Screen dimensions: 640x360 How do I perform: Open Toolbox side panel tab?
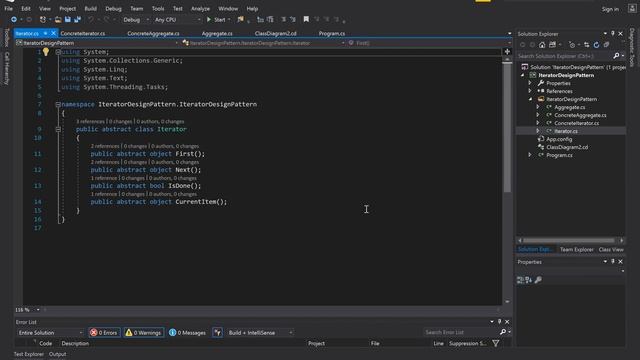6,38
